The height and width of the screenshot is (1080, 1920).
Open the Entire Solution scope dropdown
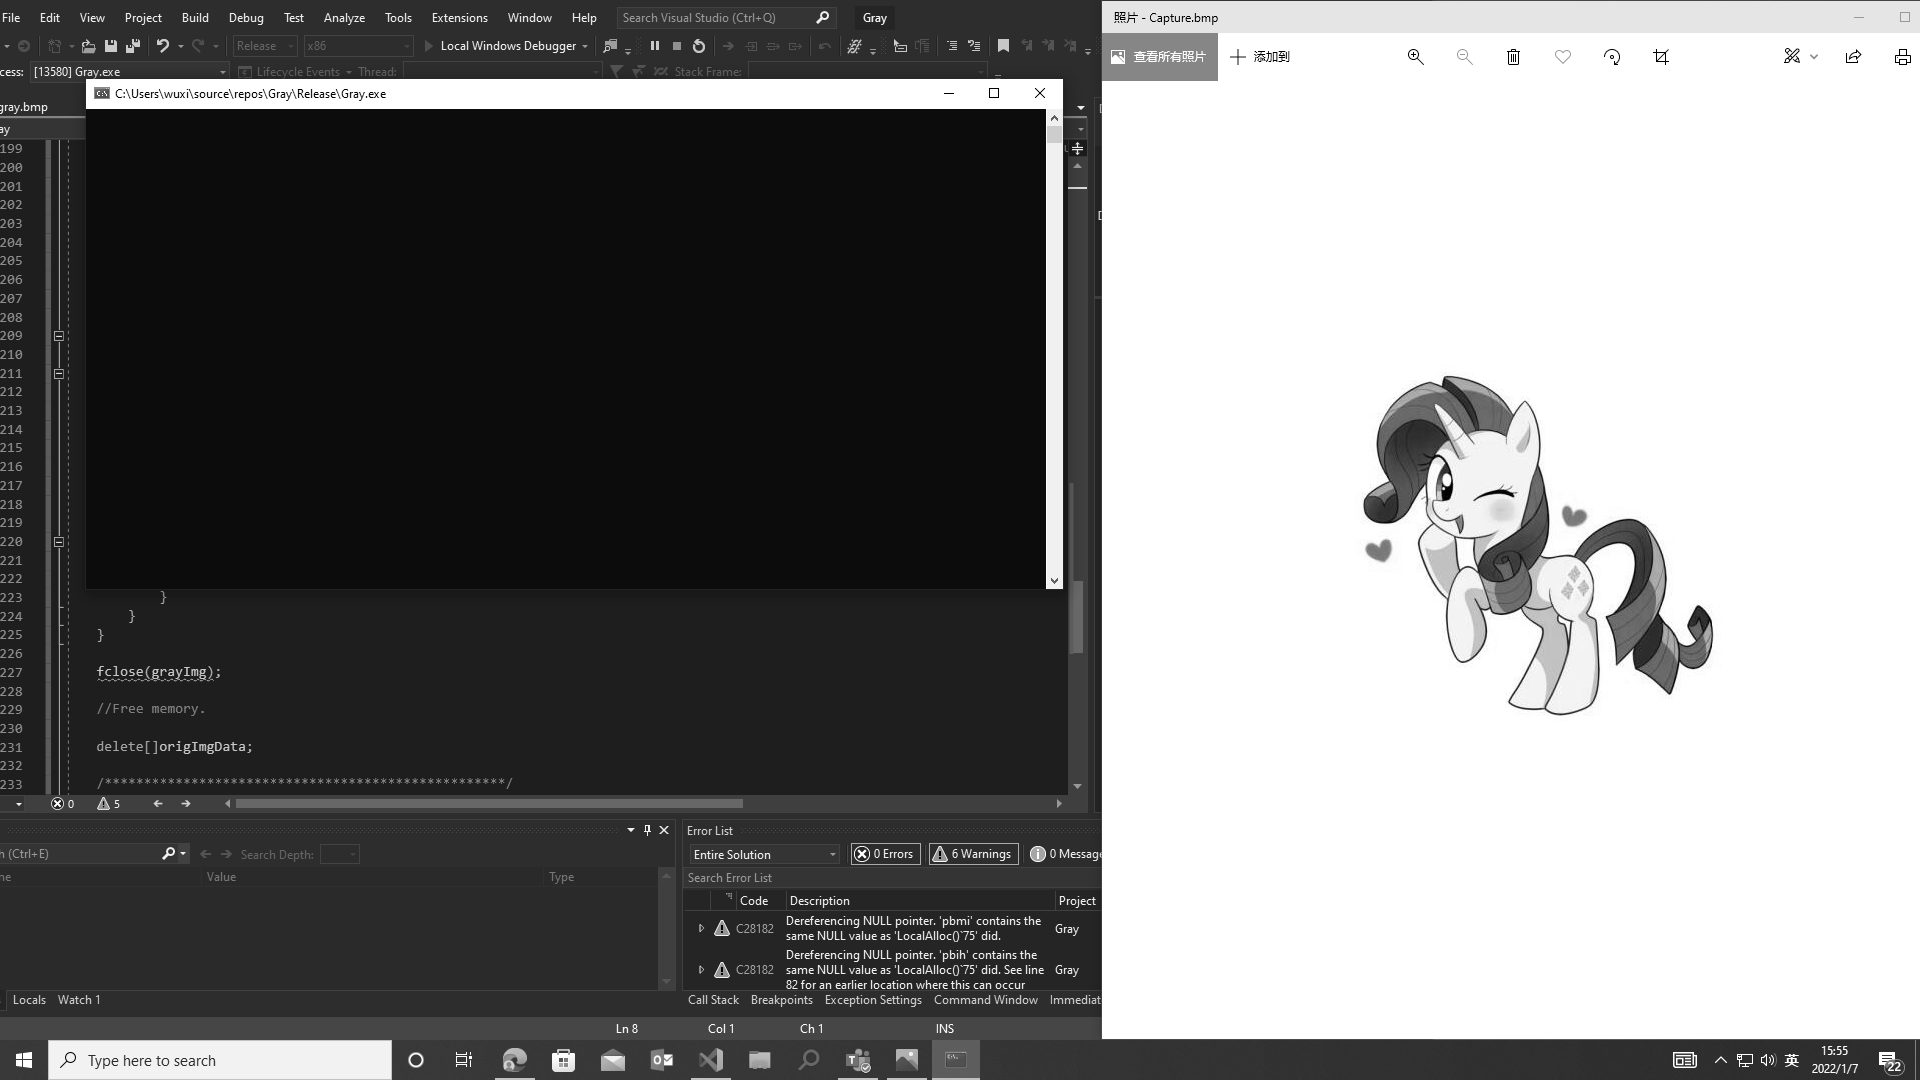click(x=765, y=855)
